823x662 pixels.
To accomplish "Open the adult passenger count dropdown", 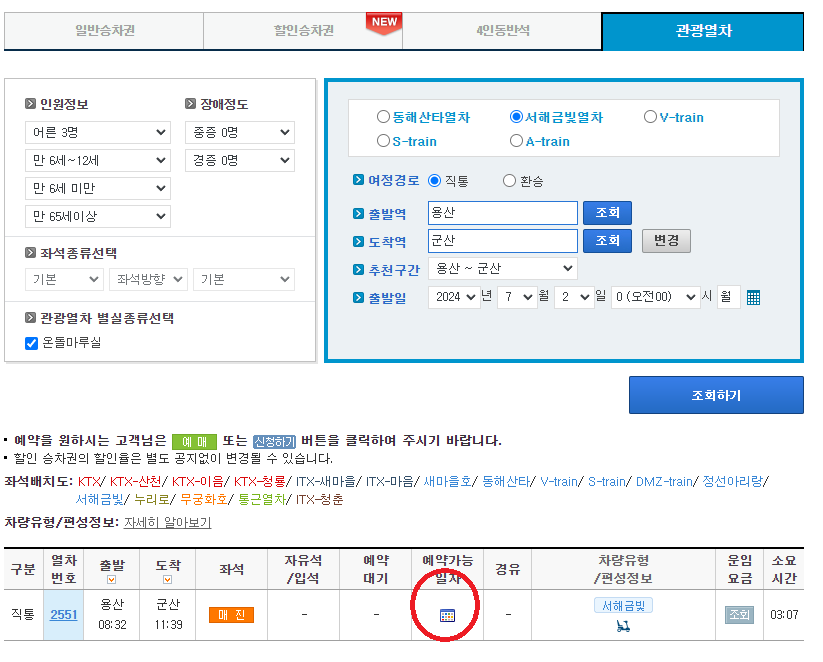I will pos(97,132).
